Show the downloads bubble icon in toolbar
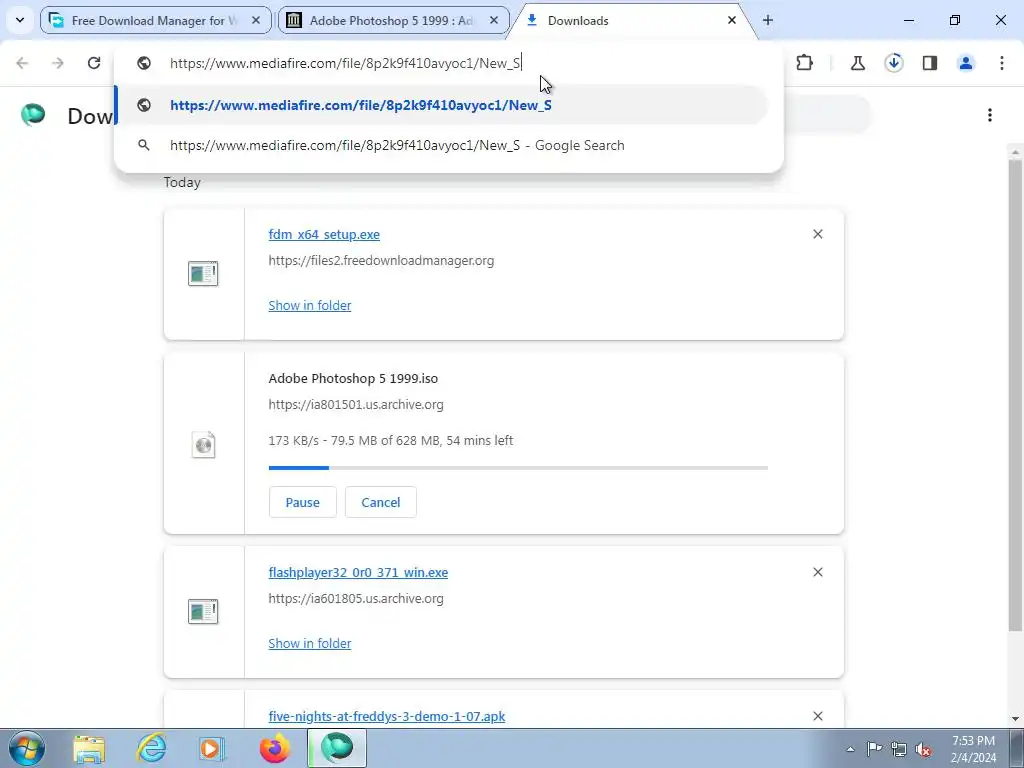Screen dimensions: 1024x768 coord(893,63)
